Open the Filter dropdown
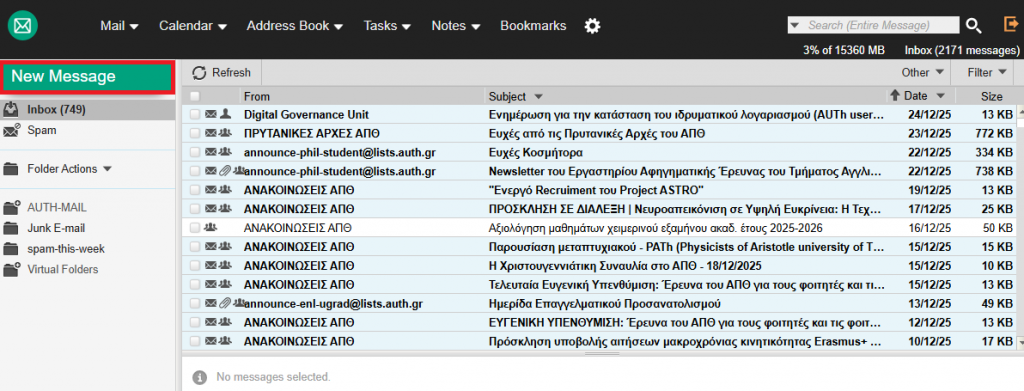The width and height of the screenshot is (1024, 391). (987, 72)
